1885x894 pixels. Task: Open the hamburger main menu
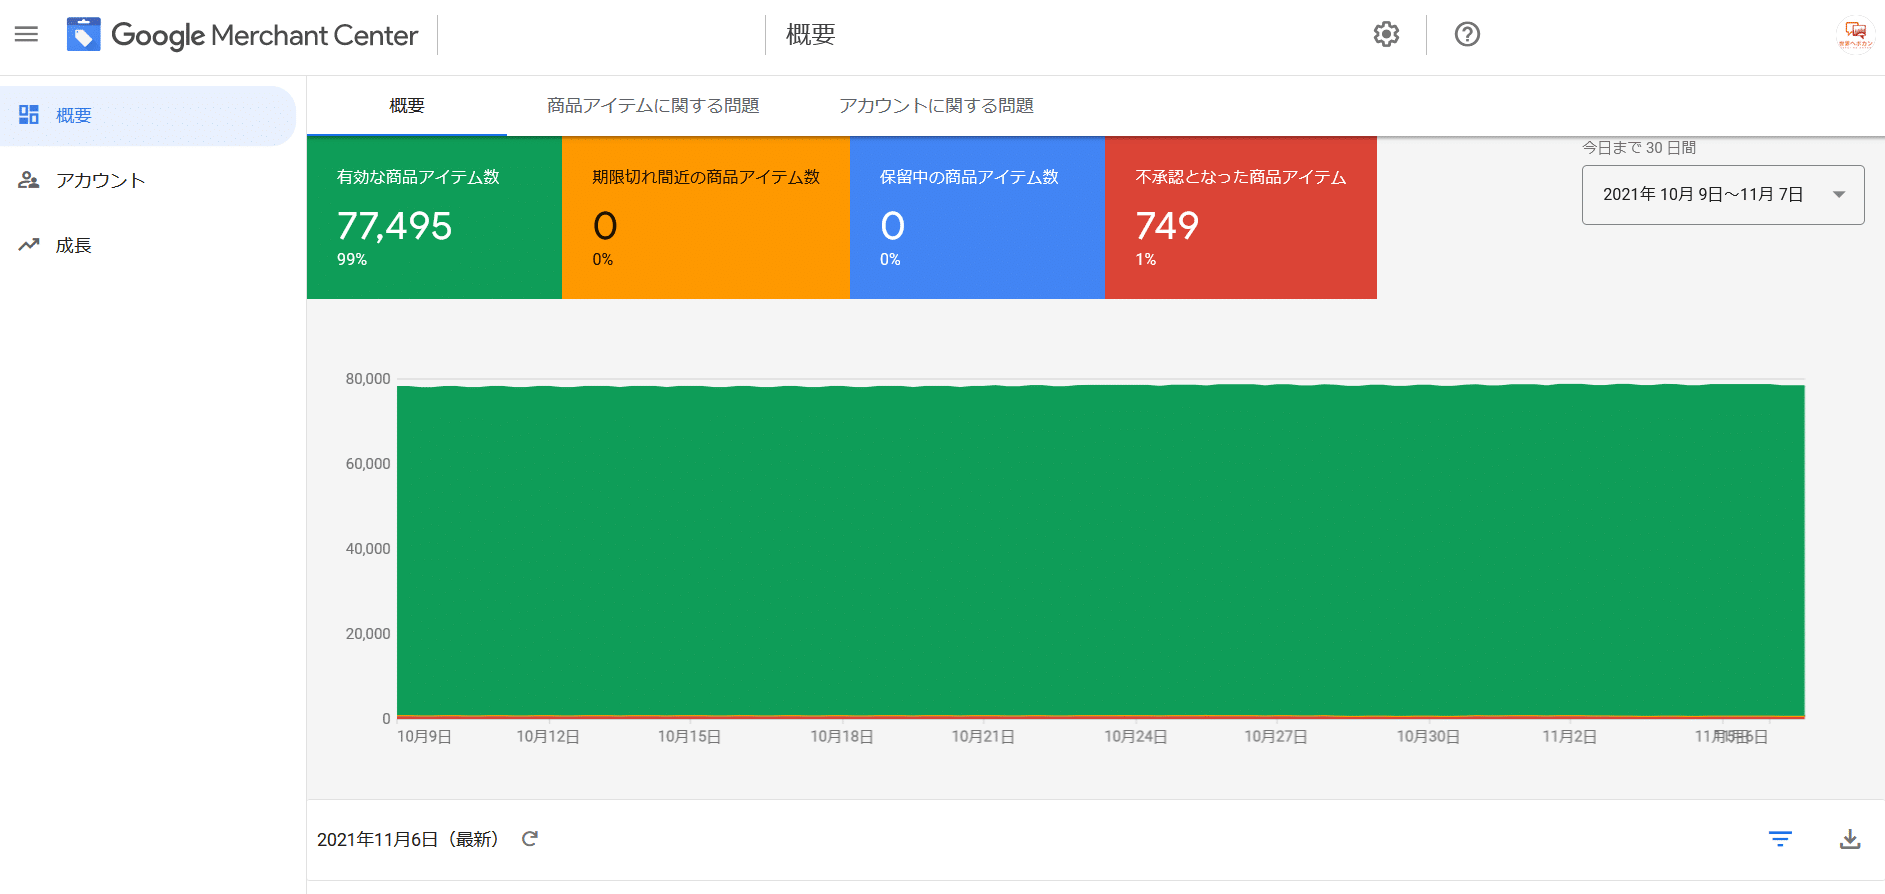coord(26,34)
